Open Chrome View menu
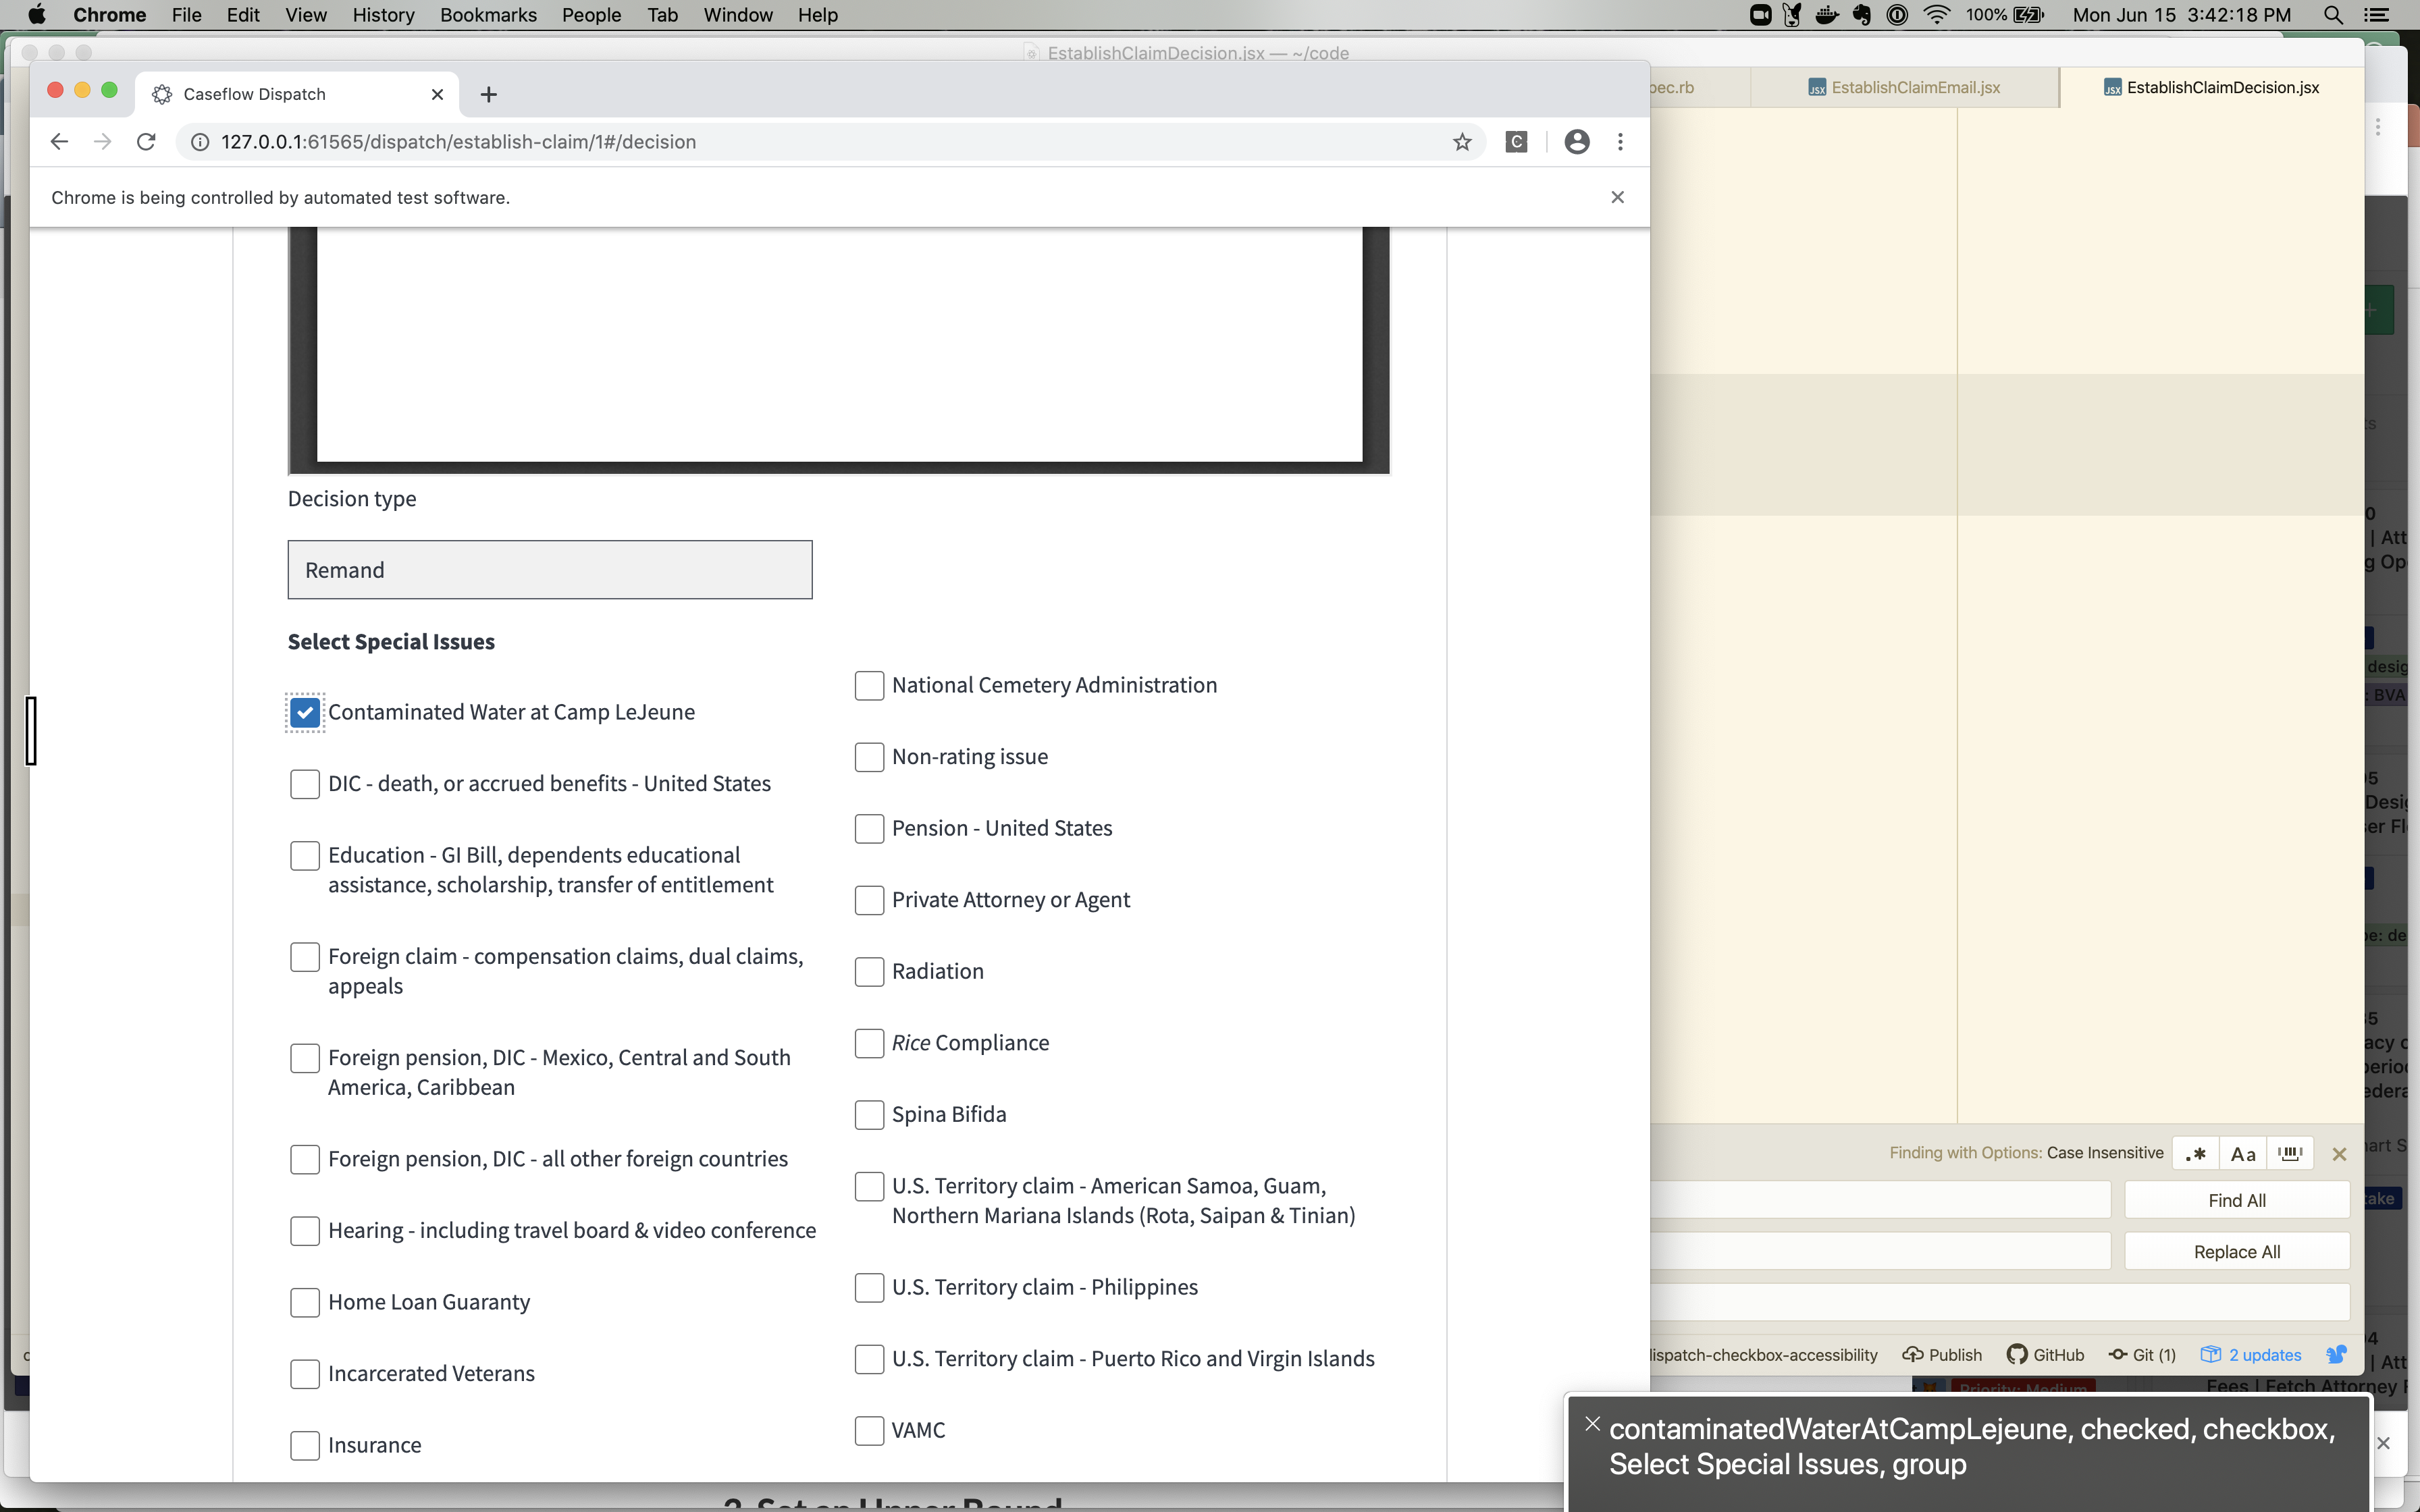The width and height of the screenshot is (2420, 1512). tap(305, 15)
